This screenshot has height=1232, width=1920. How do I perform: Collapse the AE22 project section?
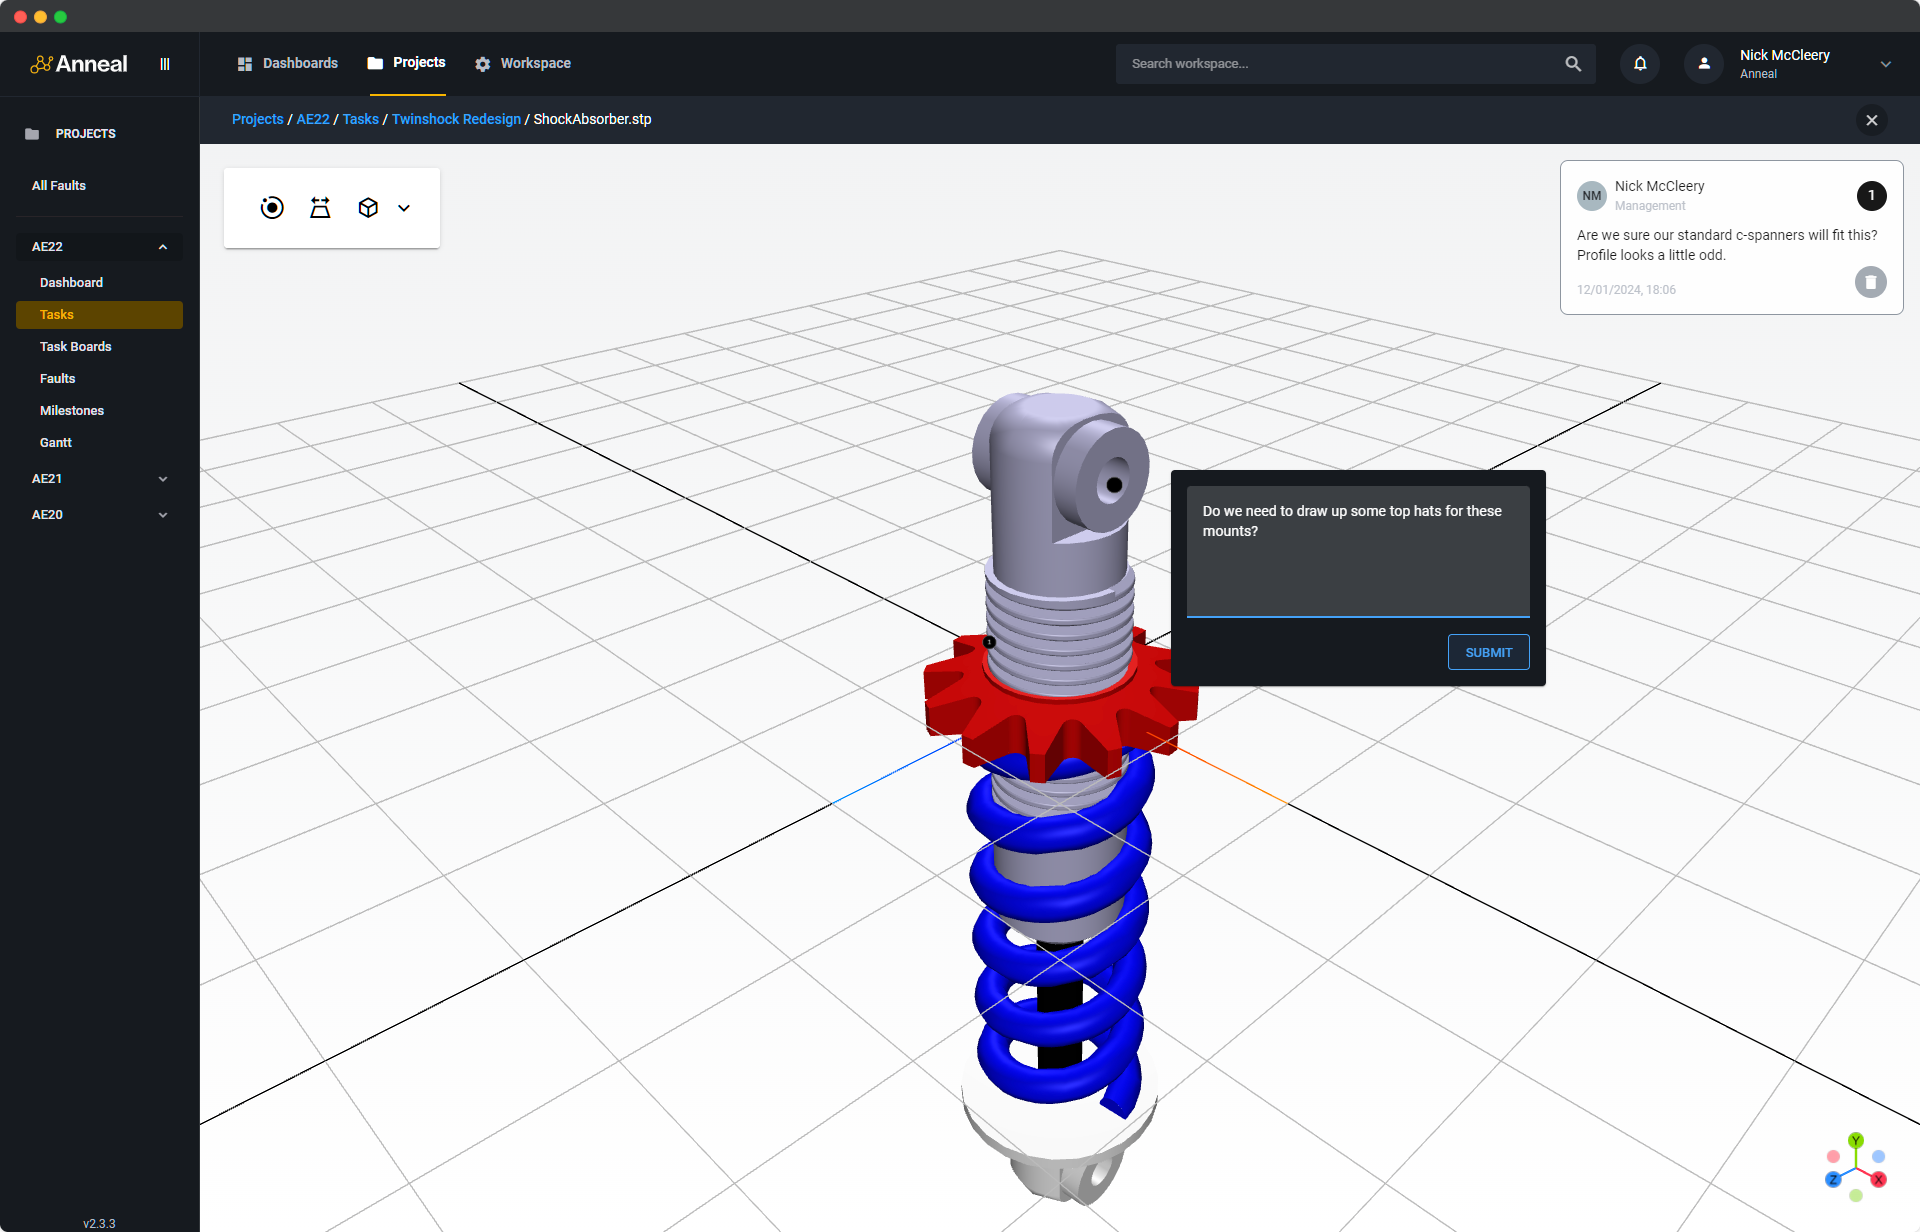coord(161,246)
